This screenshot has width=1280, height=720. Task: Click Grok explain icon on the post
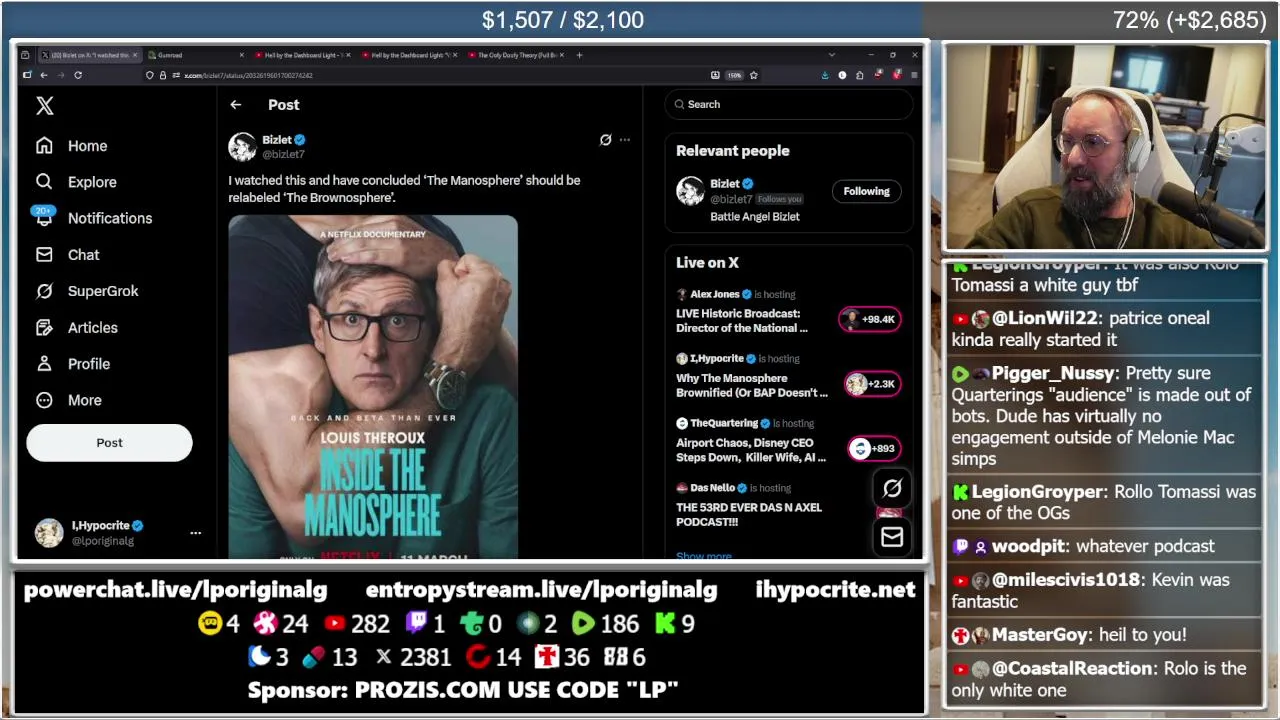[605, 140]
